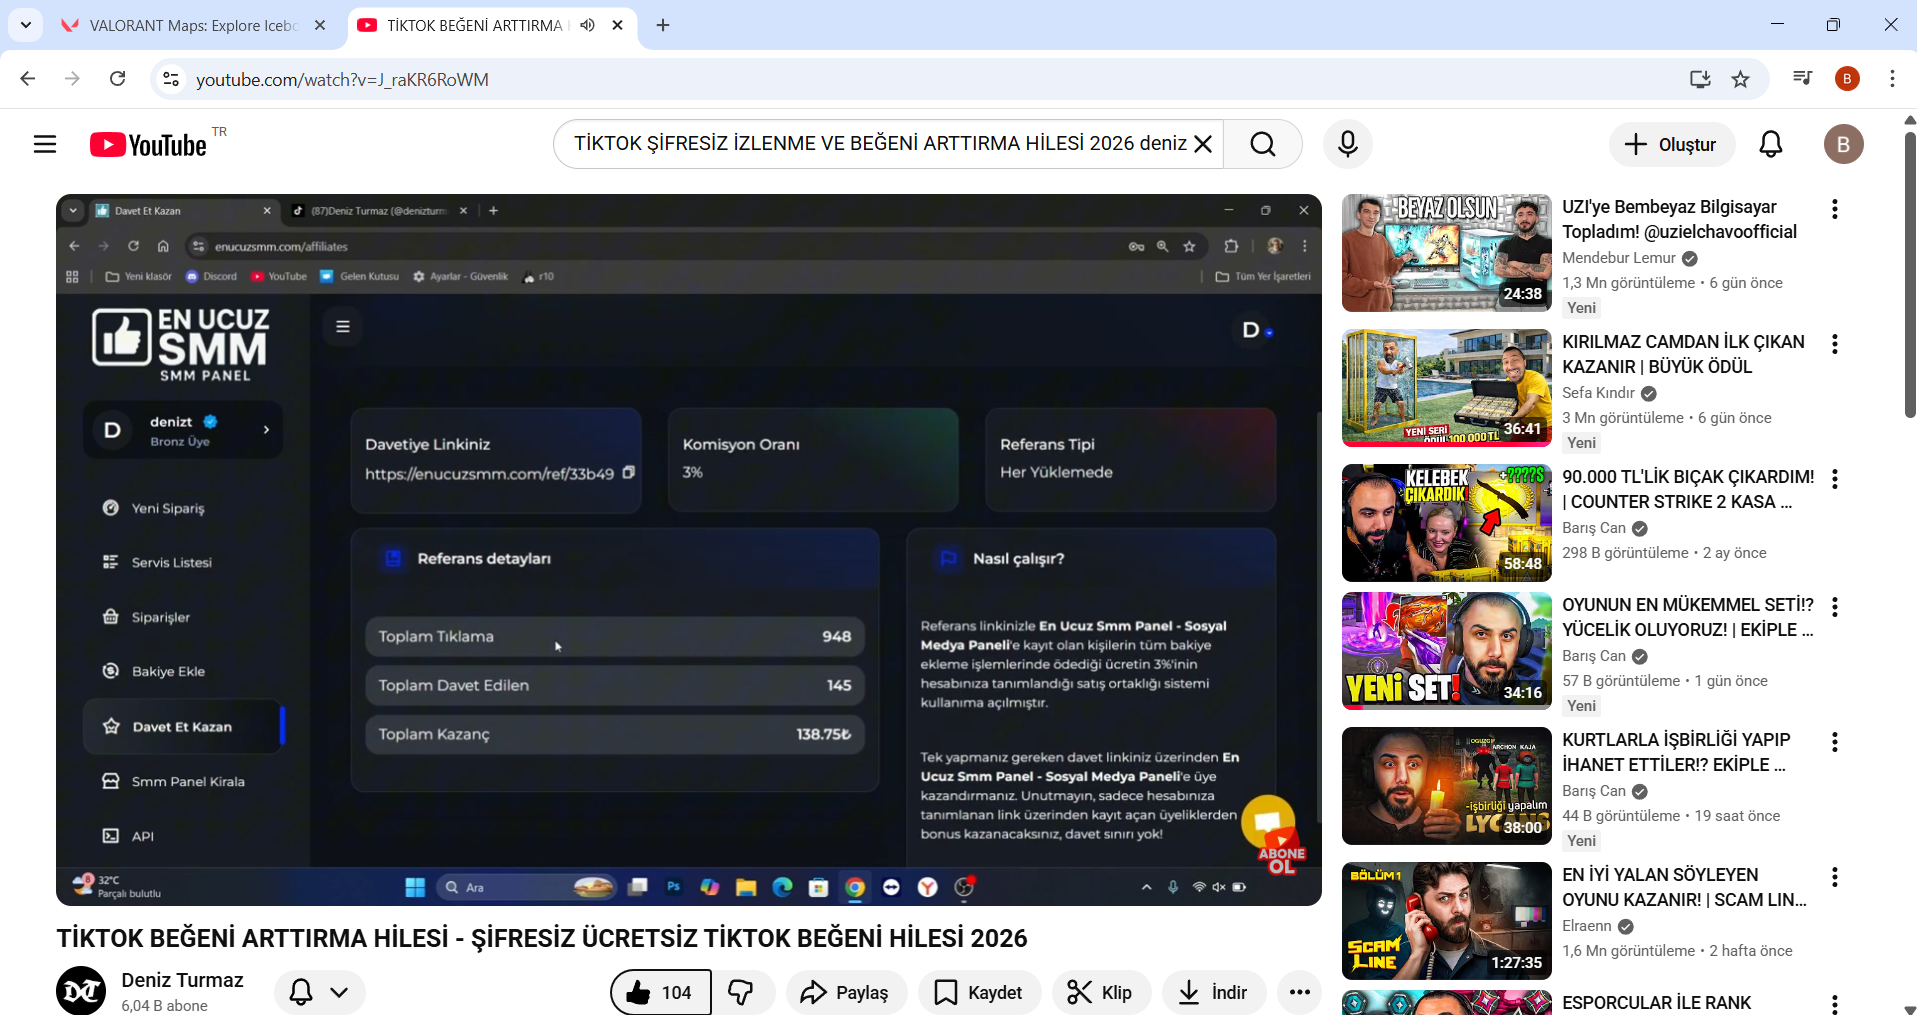1917x1015 pixels.
Task: Open subscription notification bell dropdown
Action: [319, 992]
